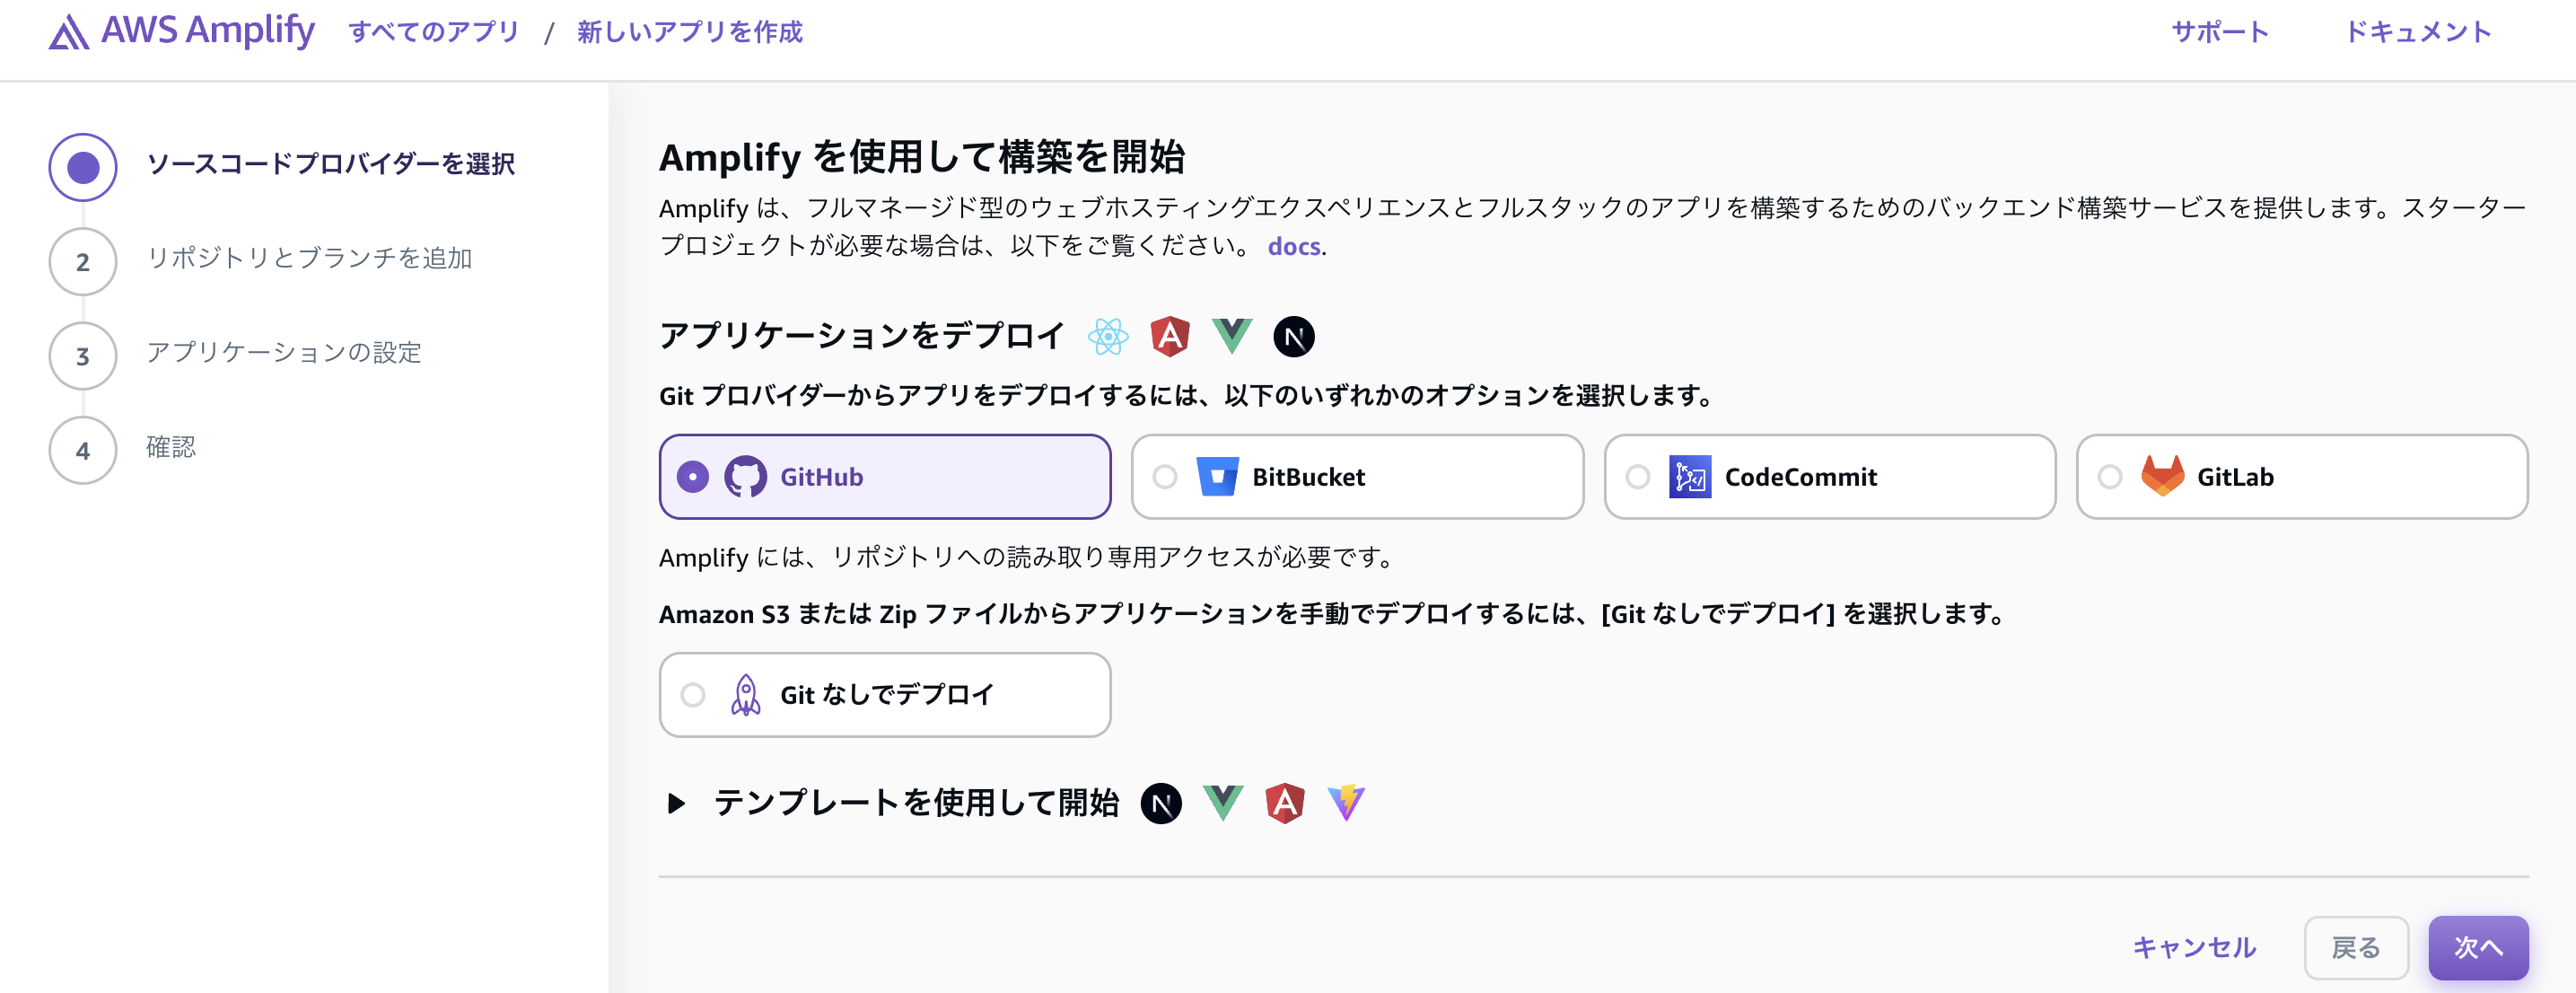Screen dimensions: 2576x993
Task: Click the BitBucket logo icon
Action: [1217, 477]
